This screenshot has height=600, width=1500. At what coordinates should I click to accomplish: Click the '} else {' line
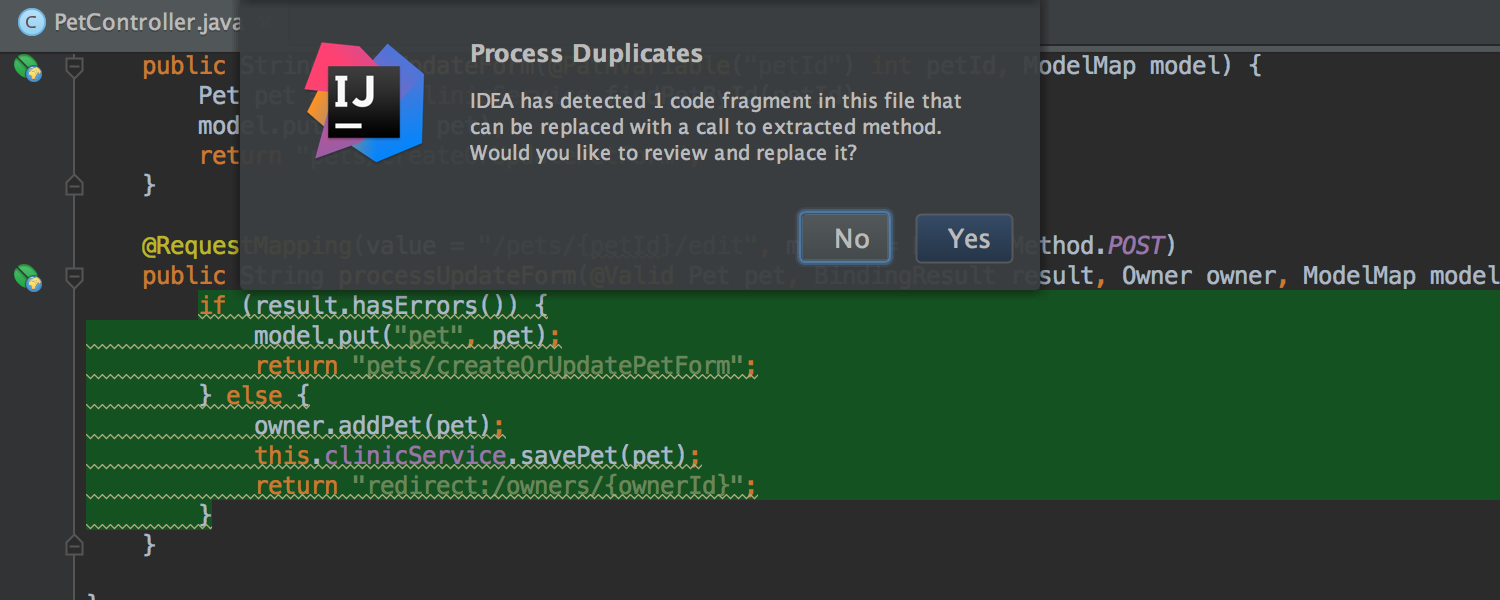coord(255,396)
